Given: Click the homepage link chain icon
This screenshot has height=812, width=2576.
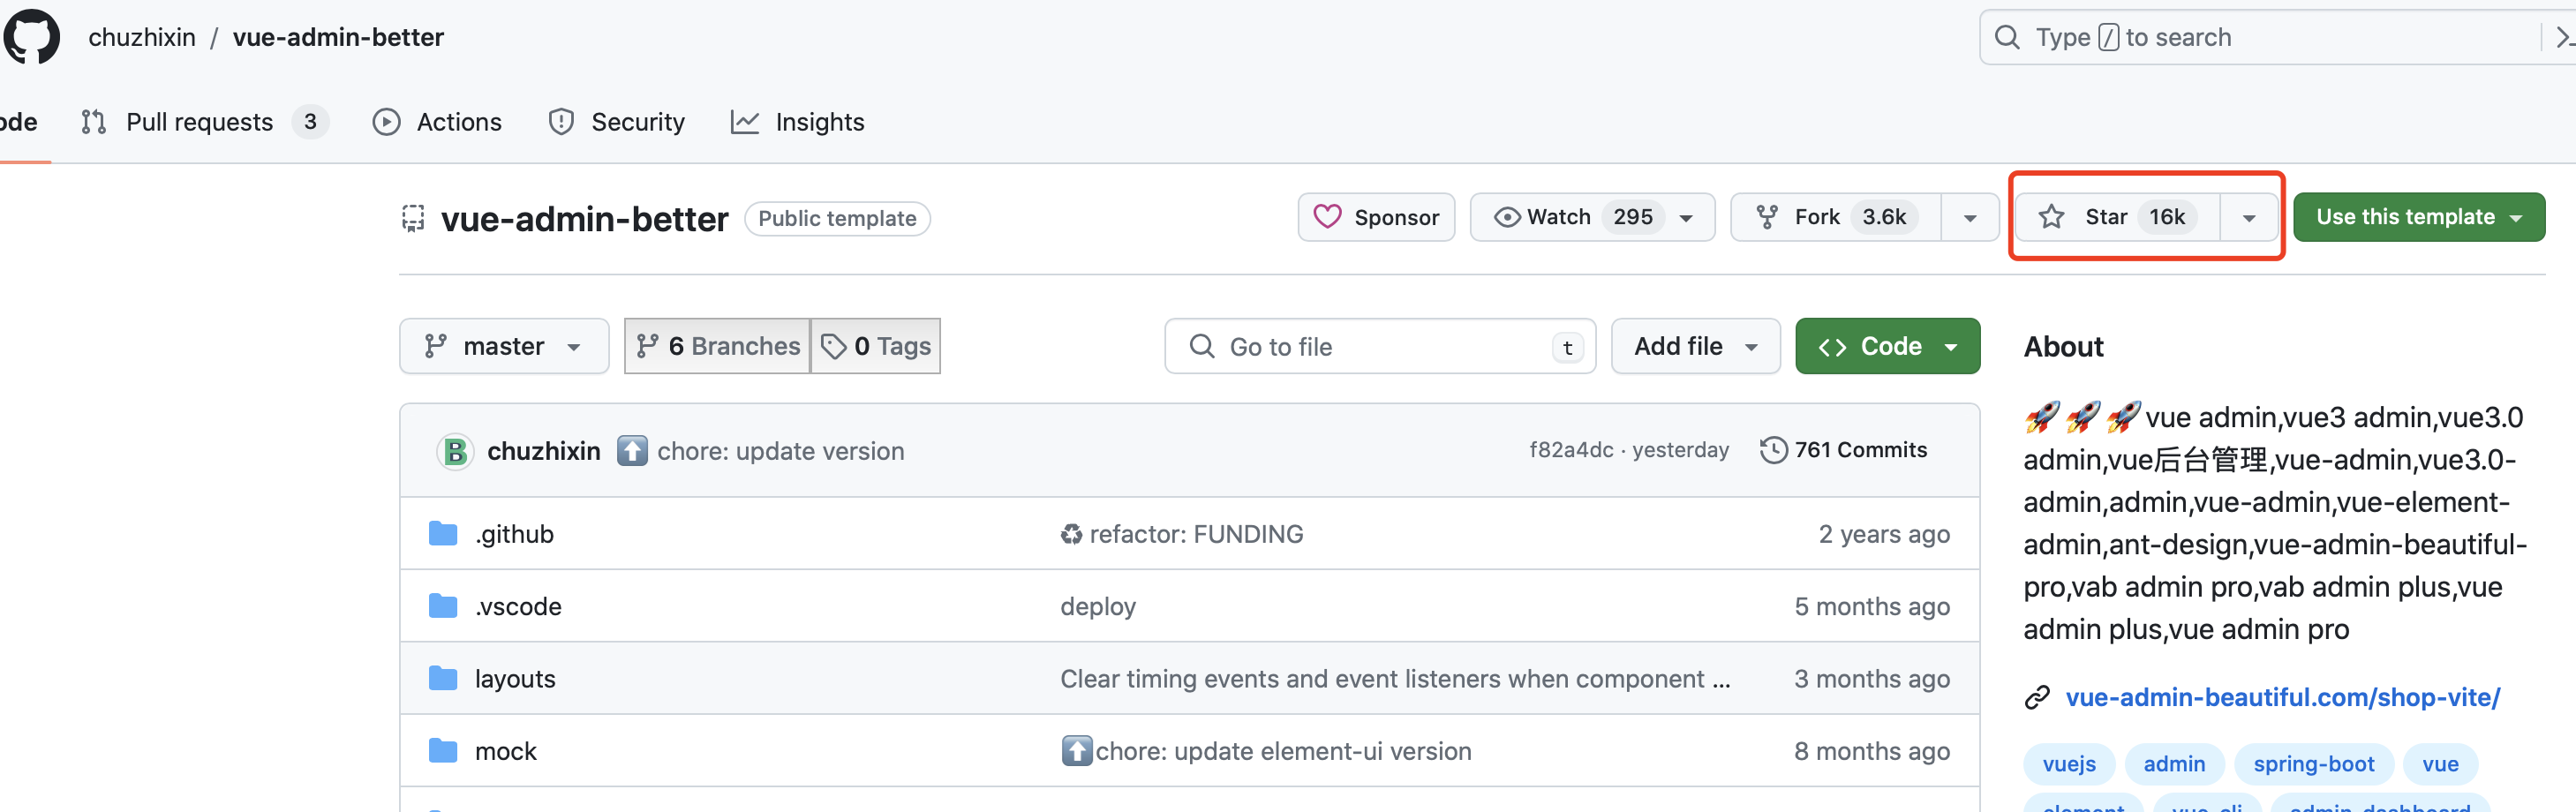Looking at the screenshot, I should pyautogui.click(x=2037, y=697).
